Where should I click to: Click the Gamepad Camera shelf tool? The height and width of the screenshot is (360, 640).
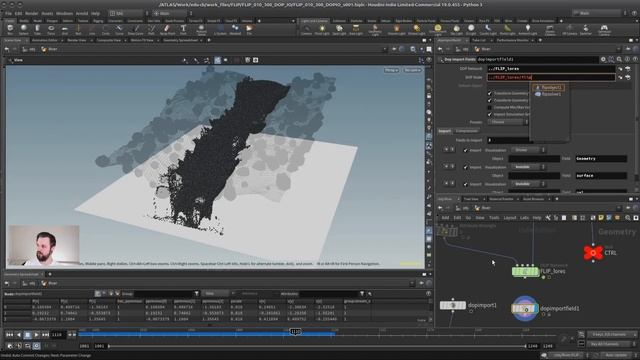(x=604, y=30)
